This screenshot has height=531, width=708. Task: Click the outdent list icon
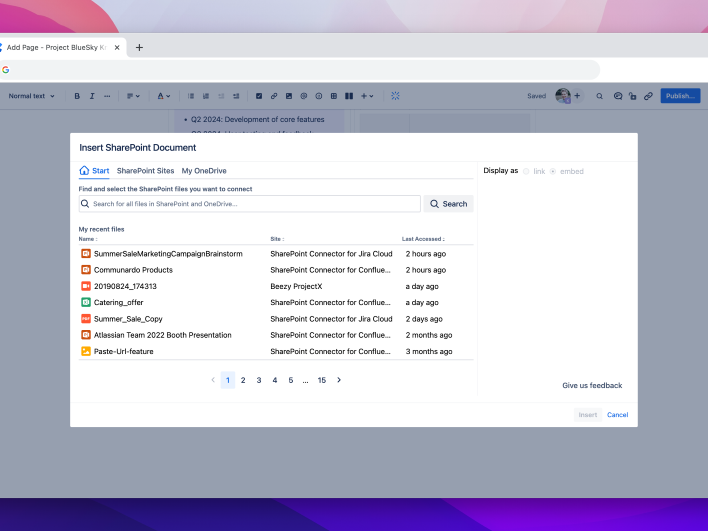pyautogui.click(x=221, y=96)
